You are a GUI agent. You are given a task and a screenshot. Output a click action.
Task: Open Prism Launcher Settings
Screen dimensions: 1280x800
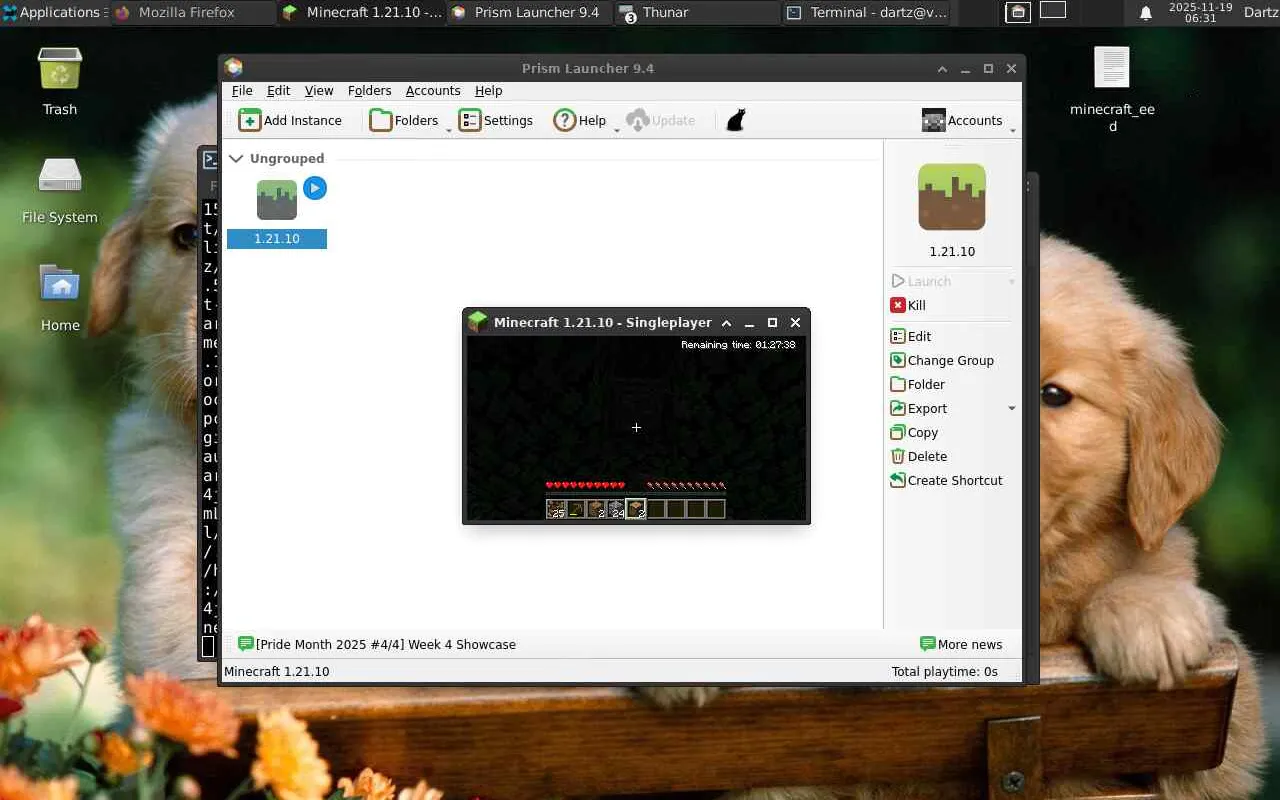(496, 120)
